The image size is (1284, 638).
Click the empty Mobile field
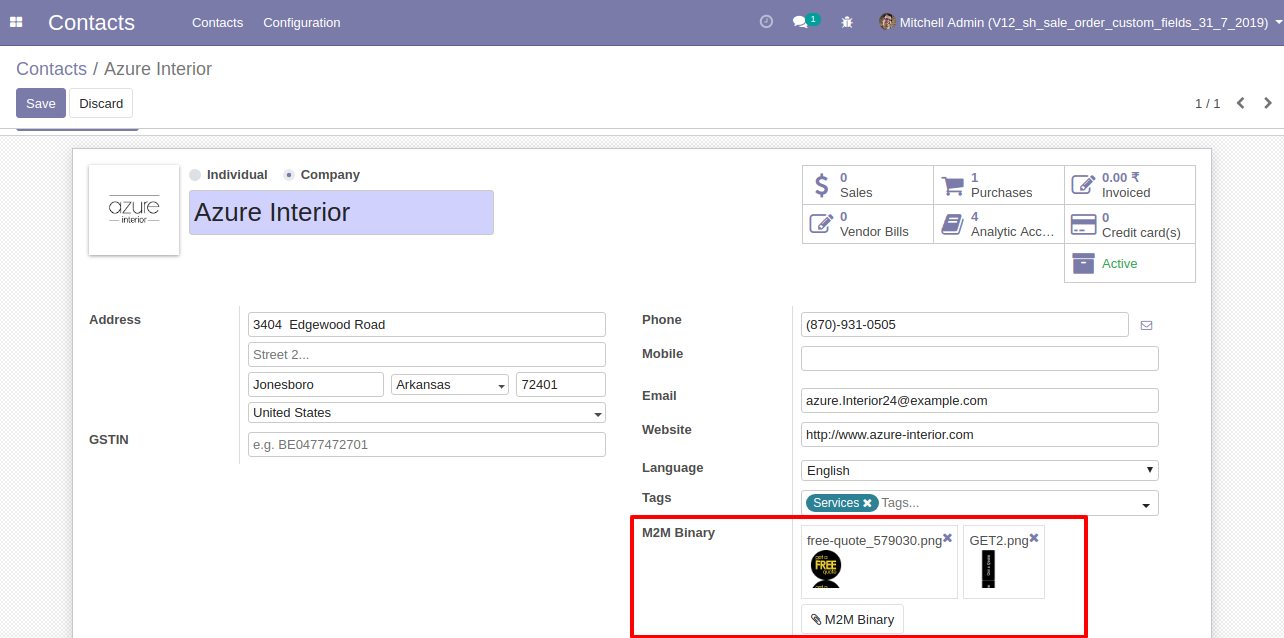click(x=980, y=358)
